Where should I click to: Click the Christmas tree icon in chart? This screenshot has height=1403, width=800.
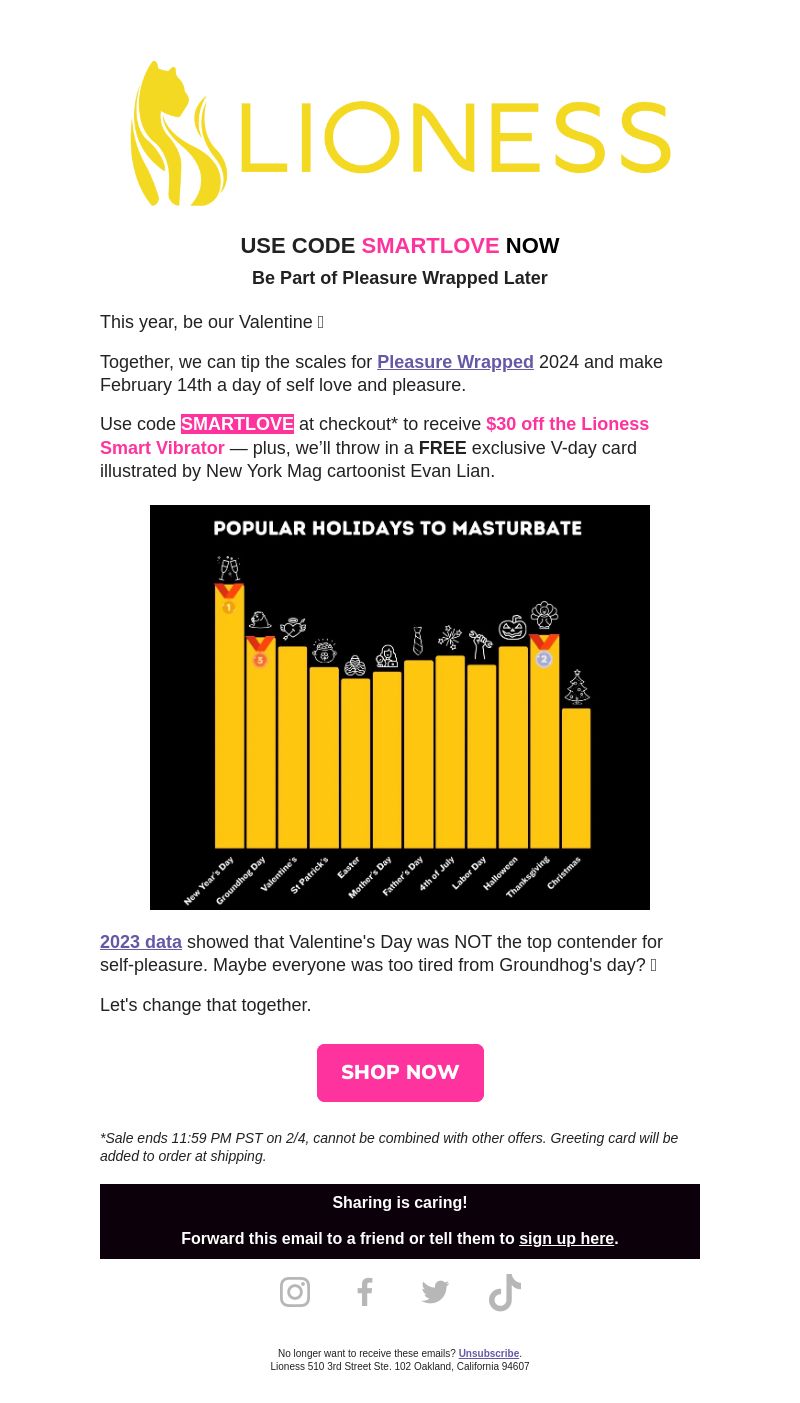[577, 687]
